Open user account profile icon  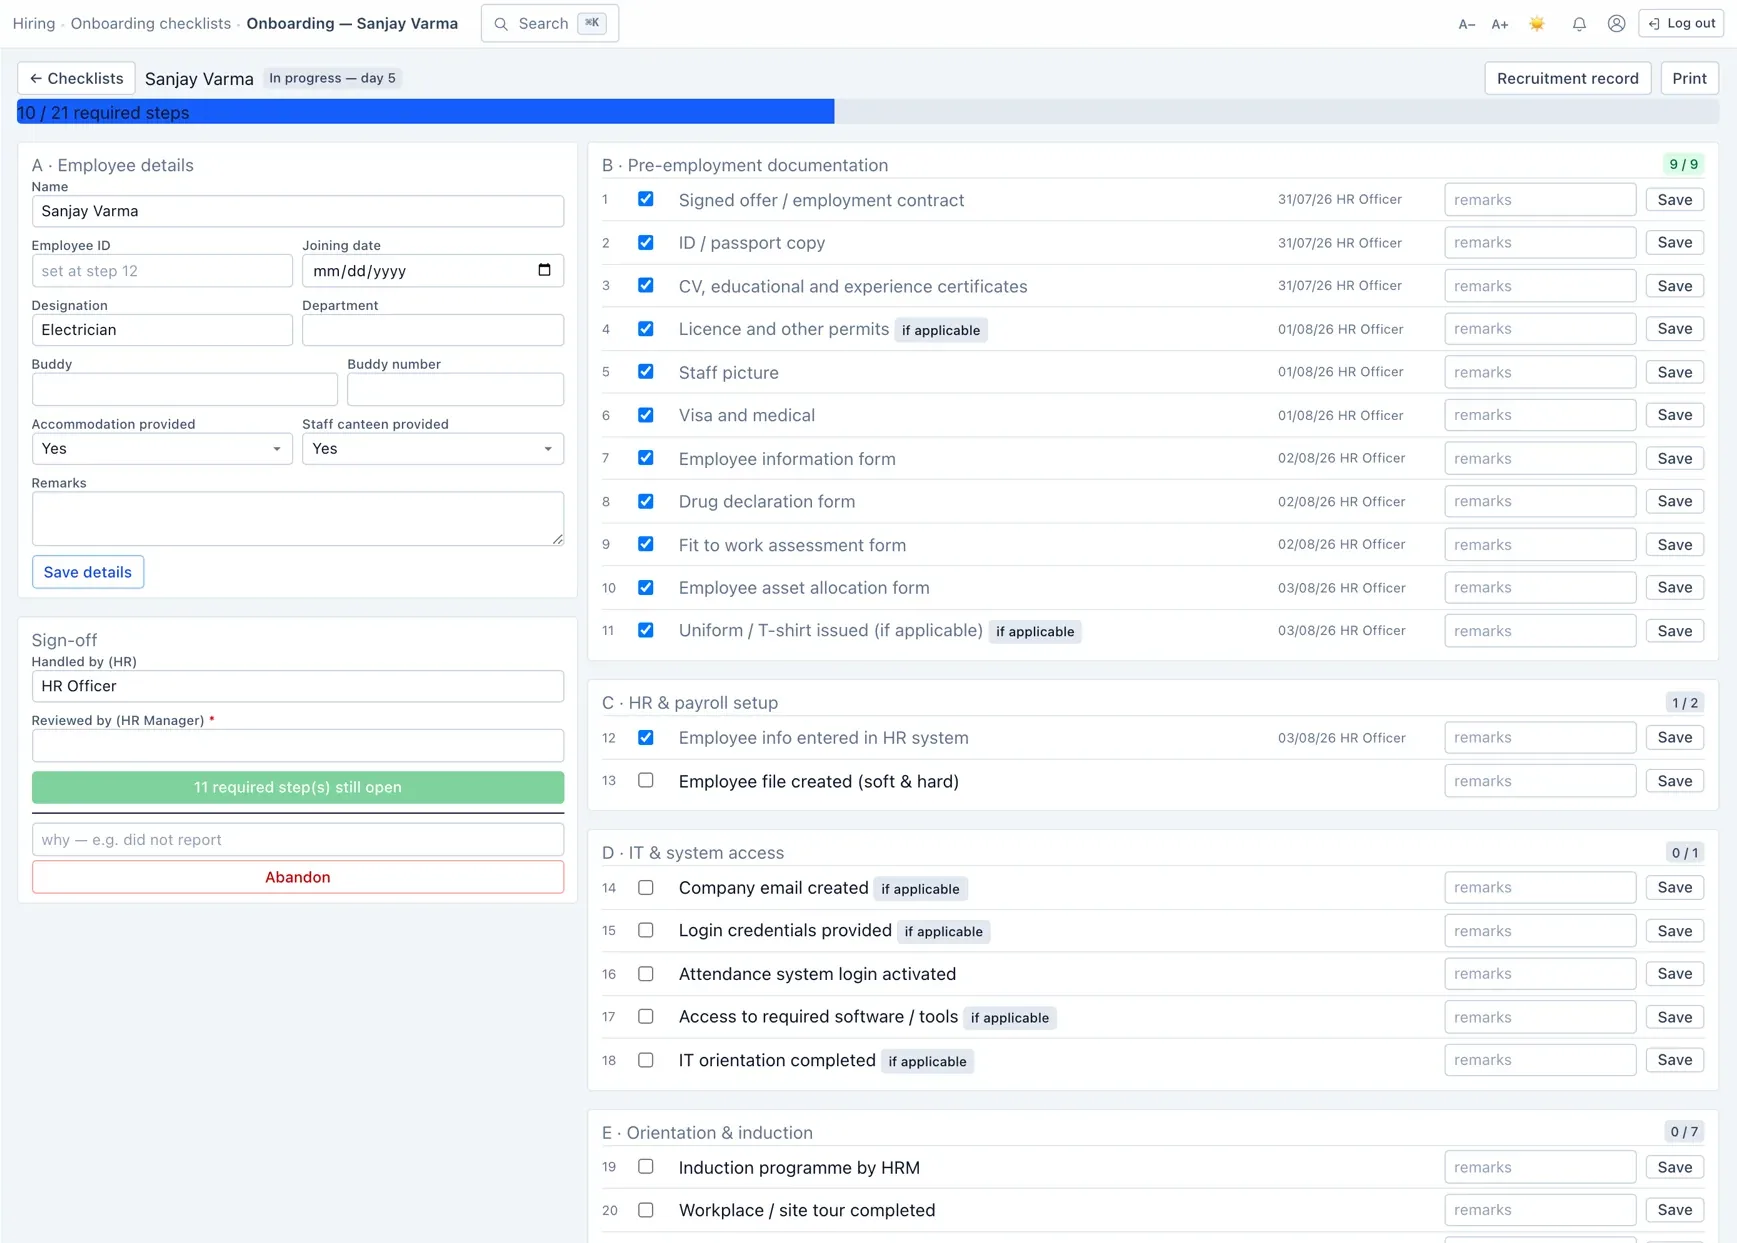pos(1616,24)
